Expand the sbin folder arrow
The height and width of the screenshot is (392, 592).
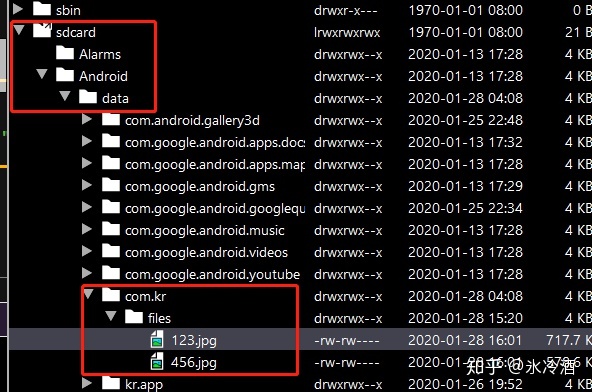pyautogui.click(x=18, y=8)
